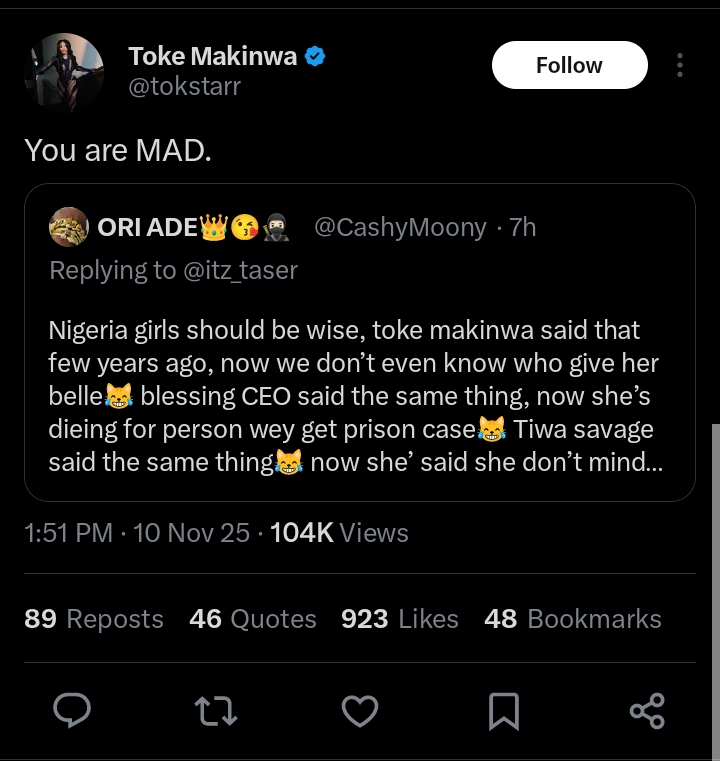Open the quoted tweet text body
This screenshot has width=720, height=761.
[x=350, y=396]
